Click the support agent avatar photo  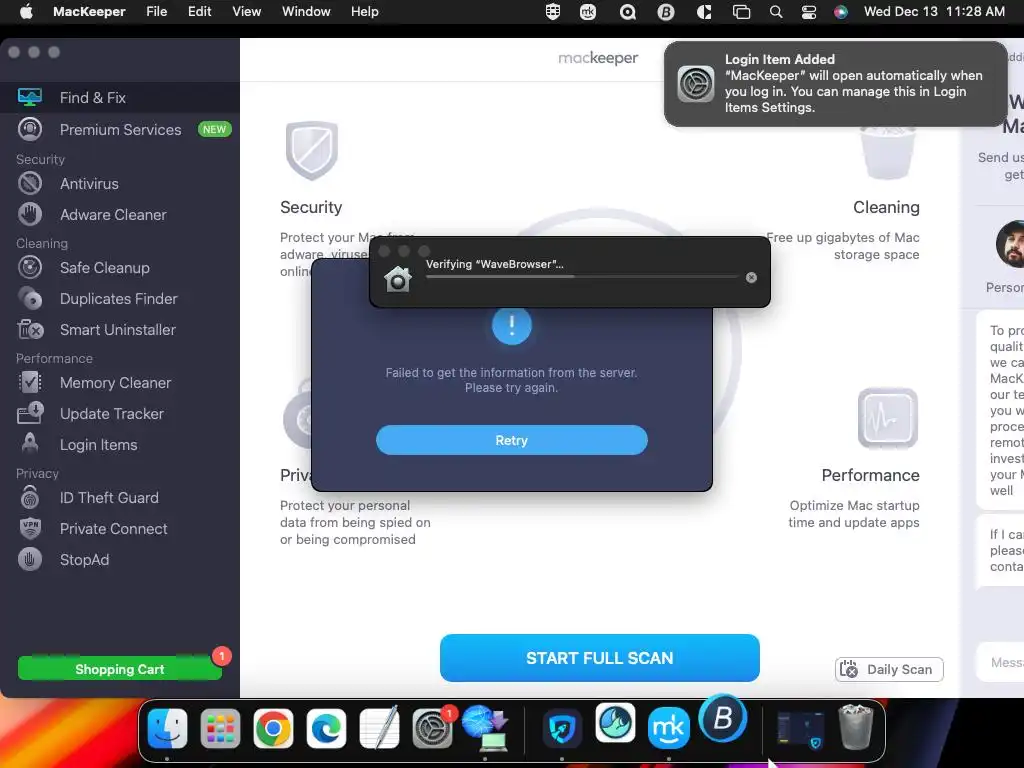[1010, 244]
